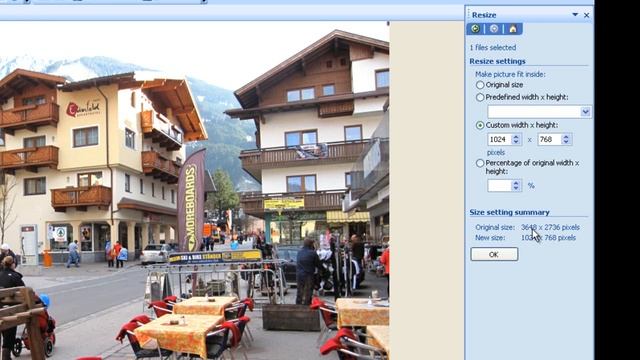Click the height spinner arrows
The image size is (640, 360).
[566, 140]
